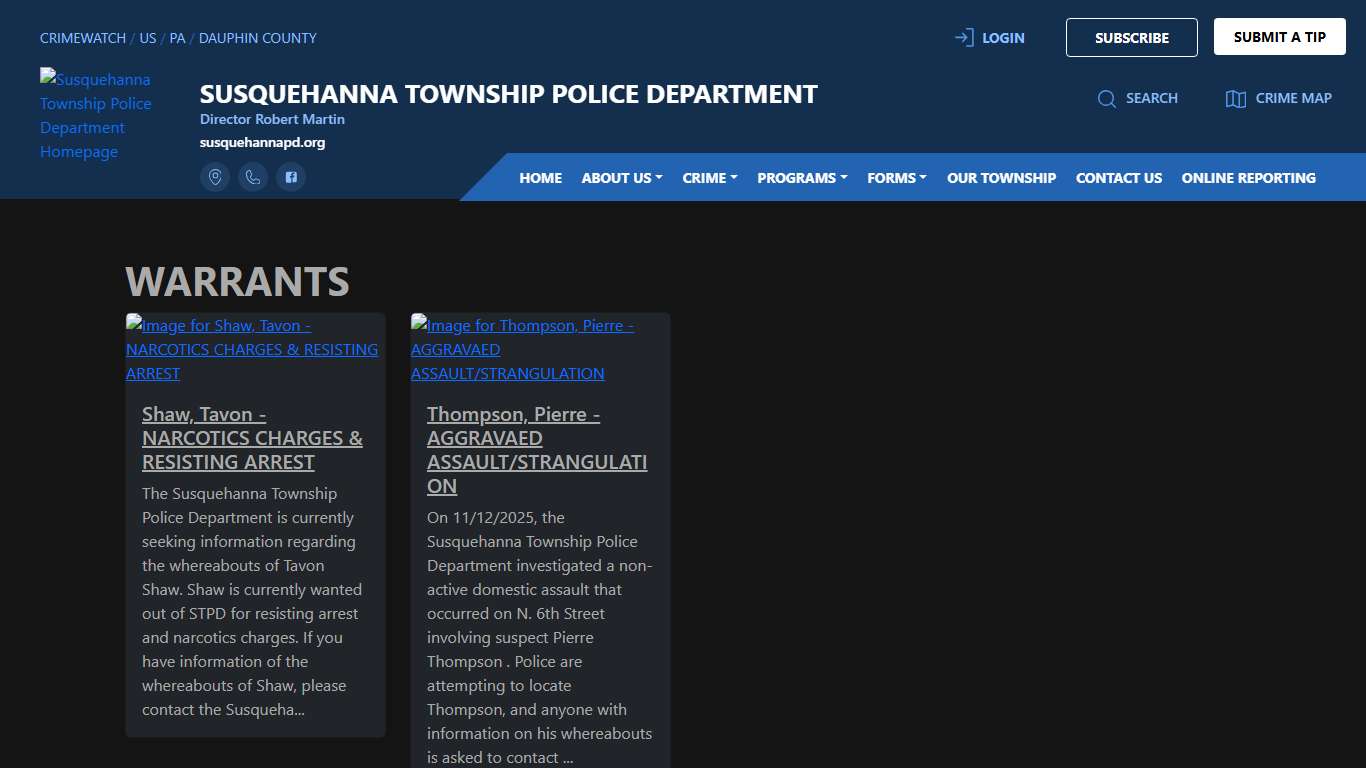Click the location pin icon under the logo
Image resolution: width=1366 pixels, height=768 pixels.
215,176
